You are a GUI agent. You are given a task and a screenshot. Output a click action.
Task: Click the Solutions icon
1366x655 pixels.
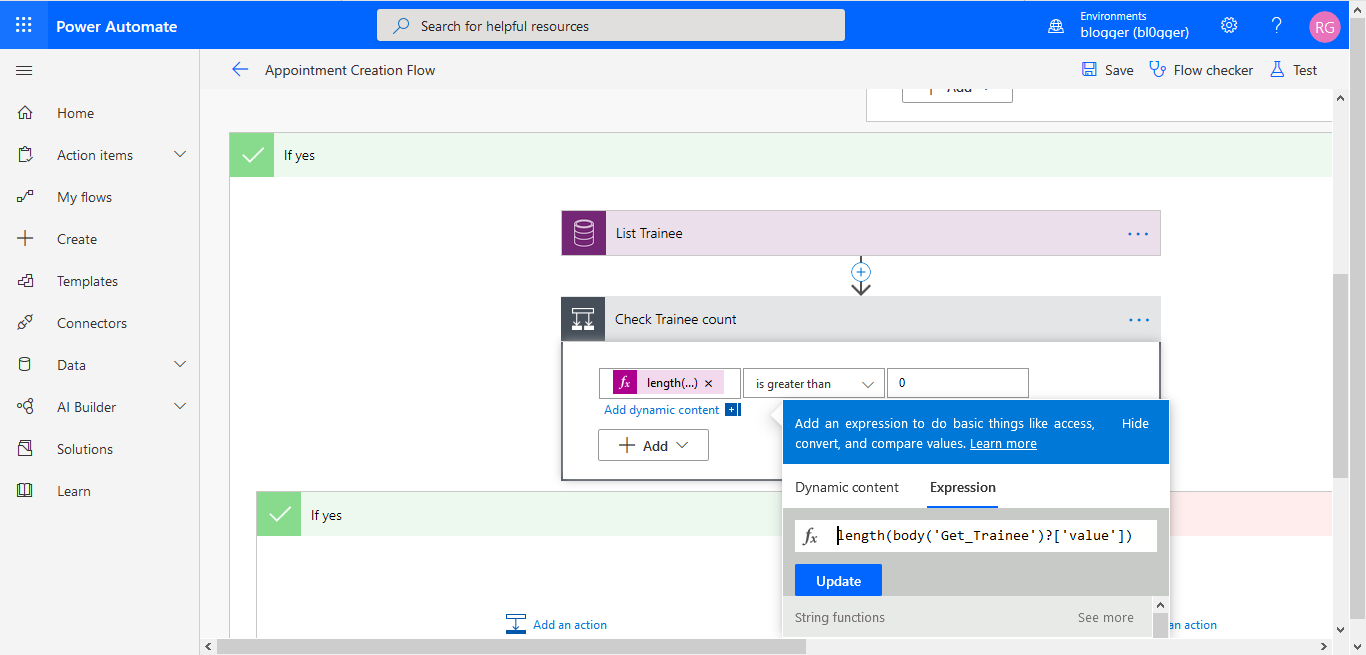(25, 449)
